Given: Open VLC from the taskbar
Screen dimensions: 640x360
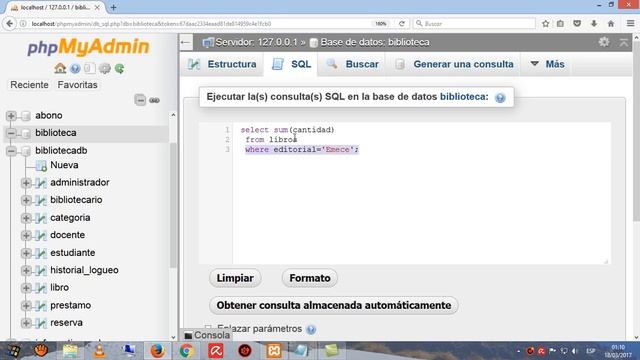Looking at the screenshot, I should 99,351.
